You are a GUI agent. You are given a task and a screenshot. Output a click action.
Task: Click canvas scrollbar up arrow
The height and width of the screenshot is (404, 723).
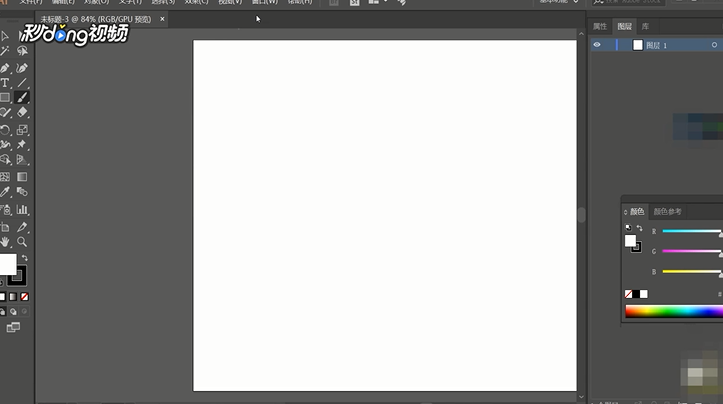pos(581,34)
